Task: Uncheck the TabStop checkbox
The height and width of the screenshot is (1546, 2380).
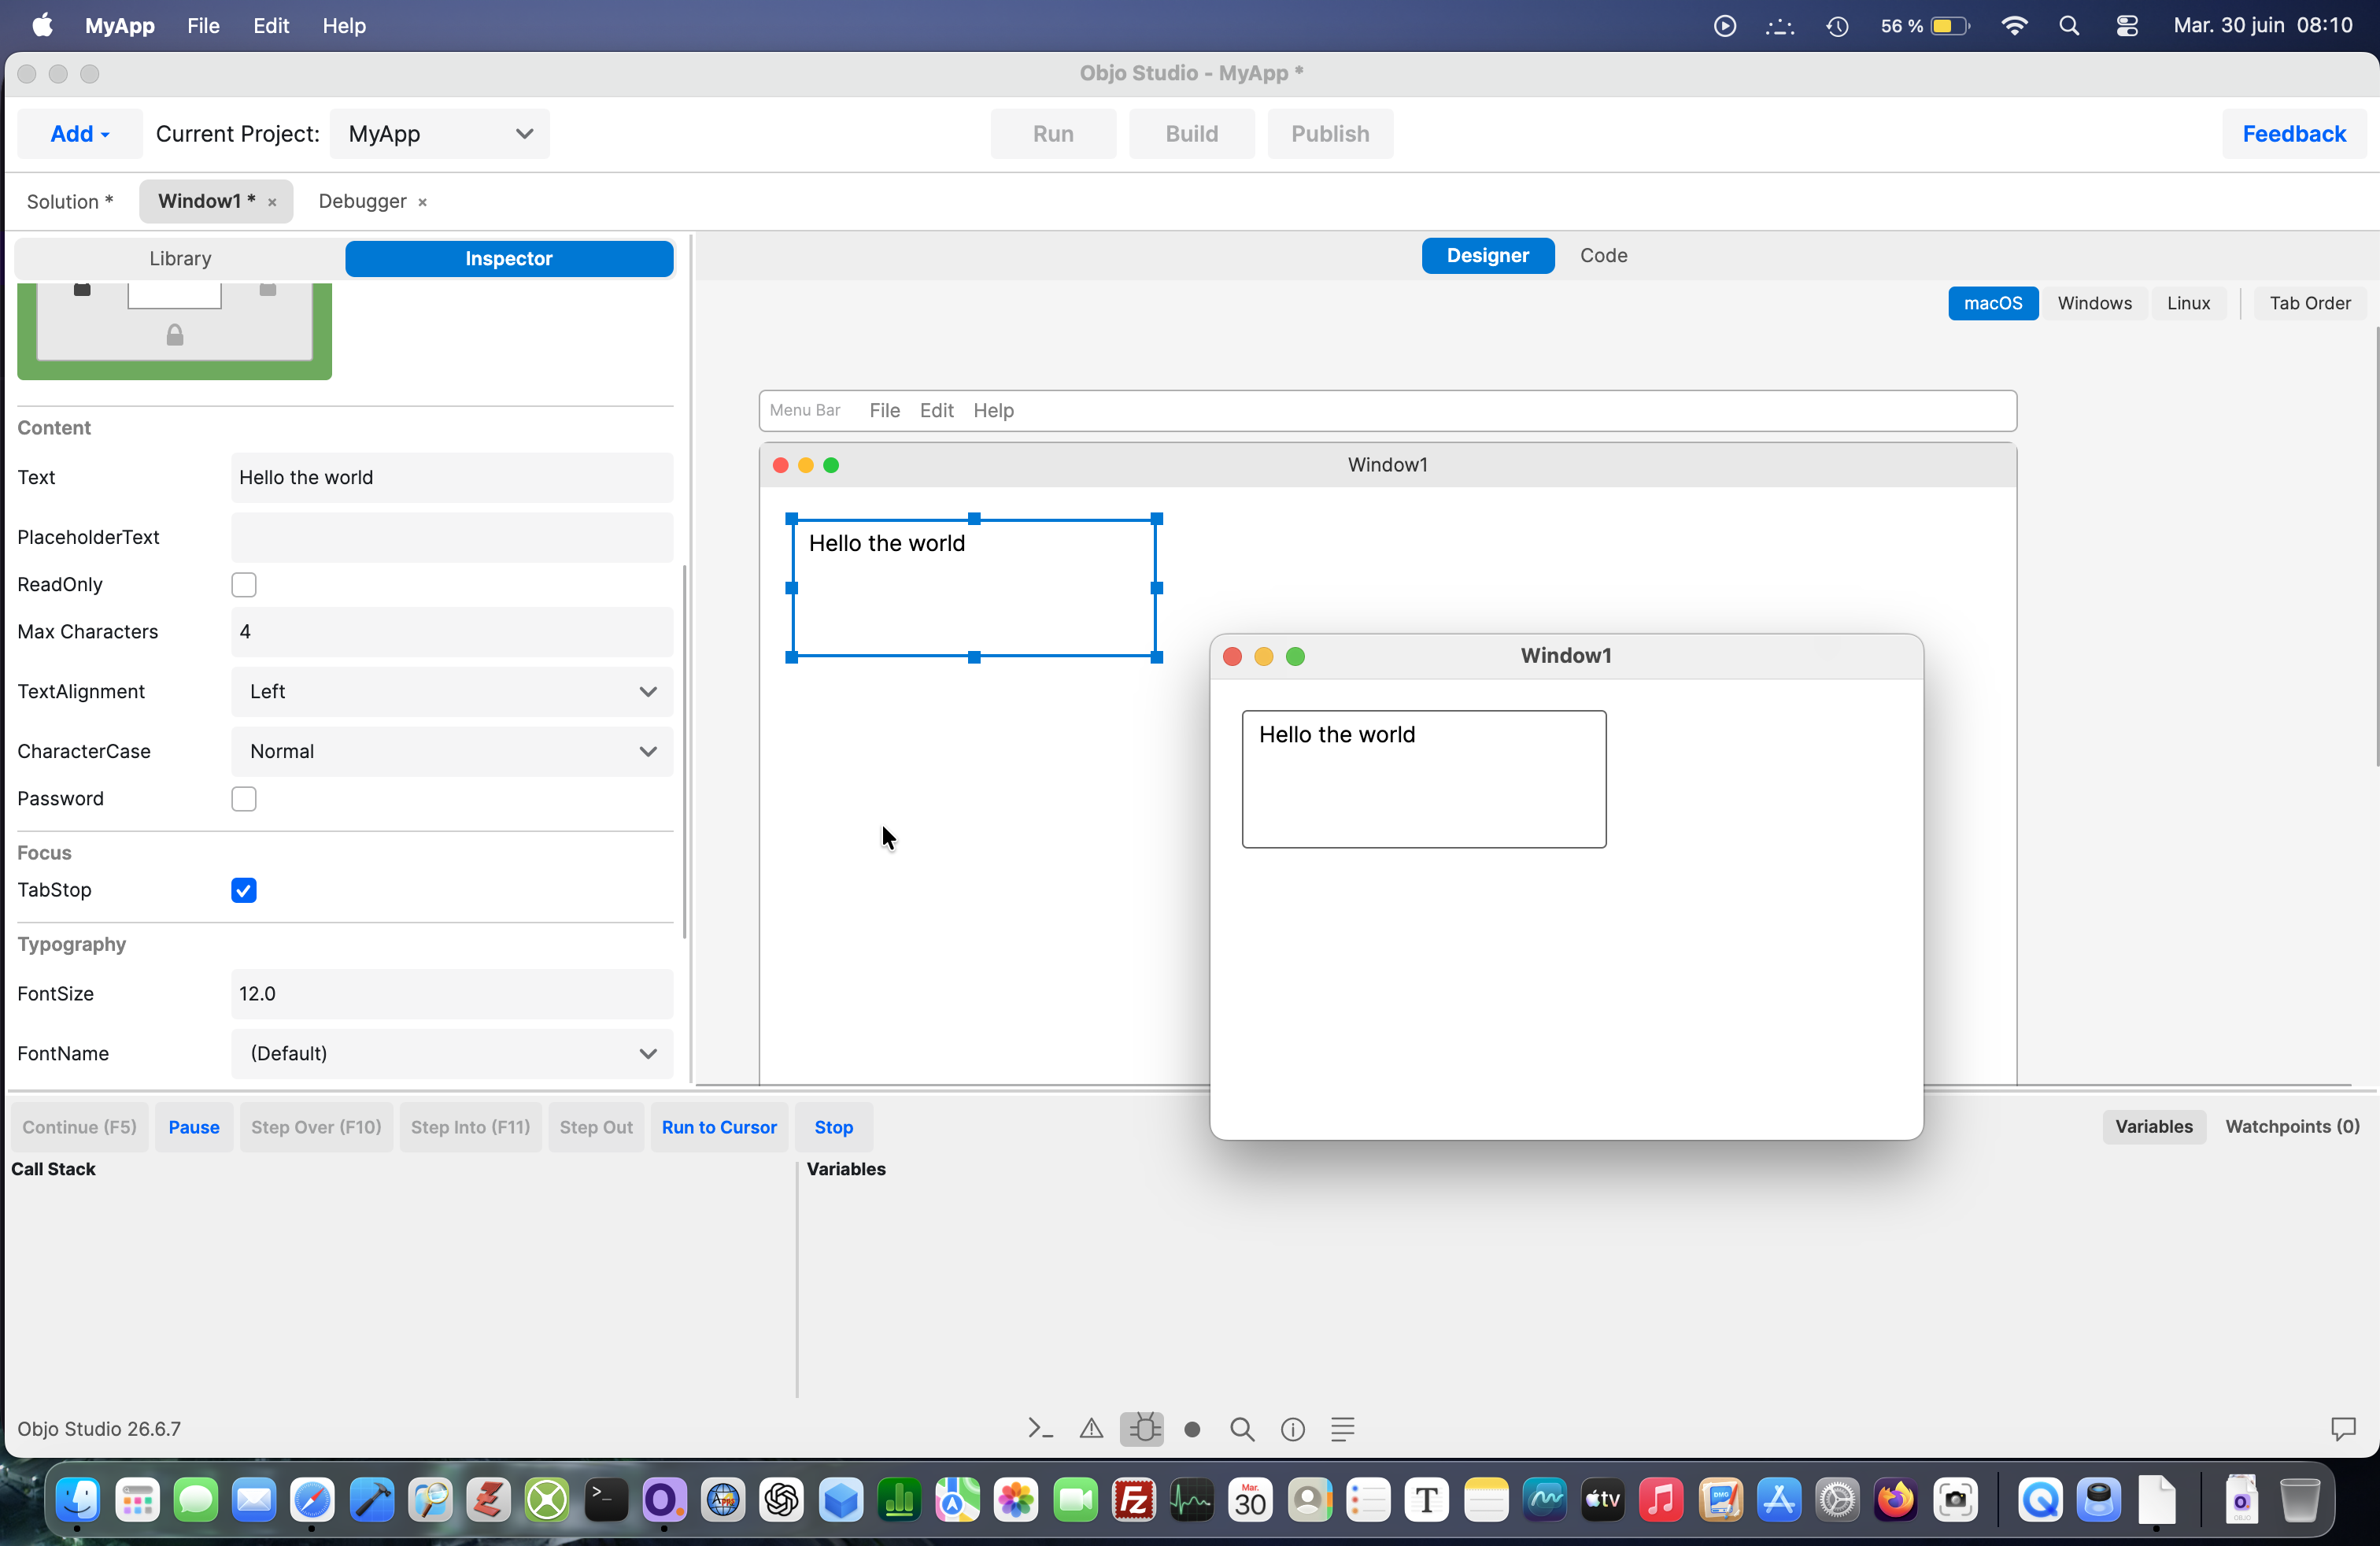Action: point(244,890)
